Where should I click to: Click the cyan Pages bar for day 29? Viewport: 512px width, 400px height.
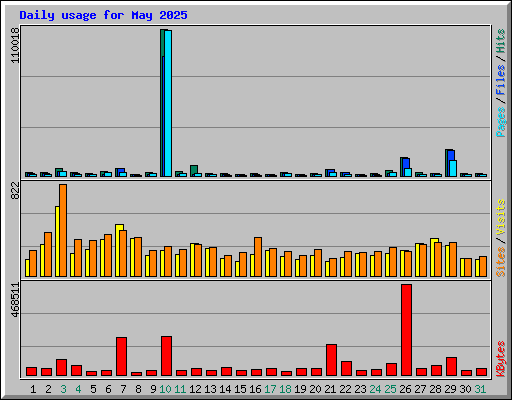[x=453, y=168]
